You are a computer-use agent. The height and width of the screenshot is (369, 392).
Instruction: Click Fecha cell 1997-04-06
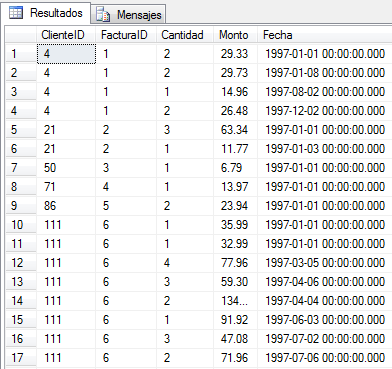point(325,282)
